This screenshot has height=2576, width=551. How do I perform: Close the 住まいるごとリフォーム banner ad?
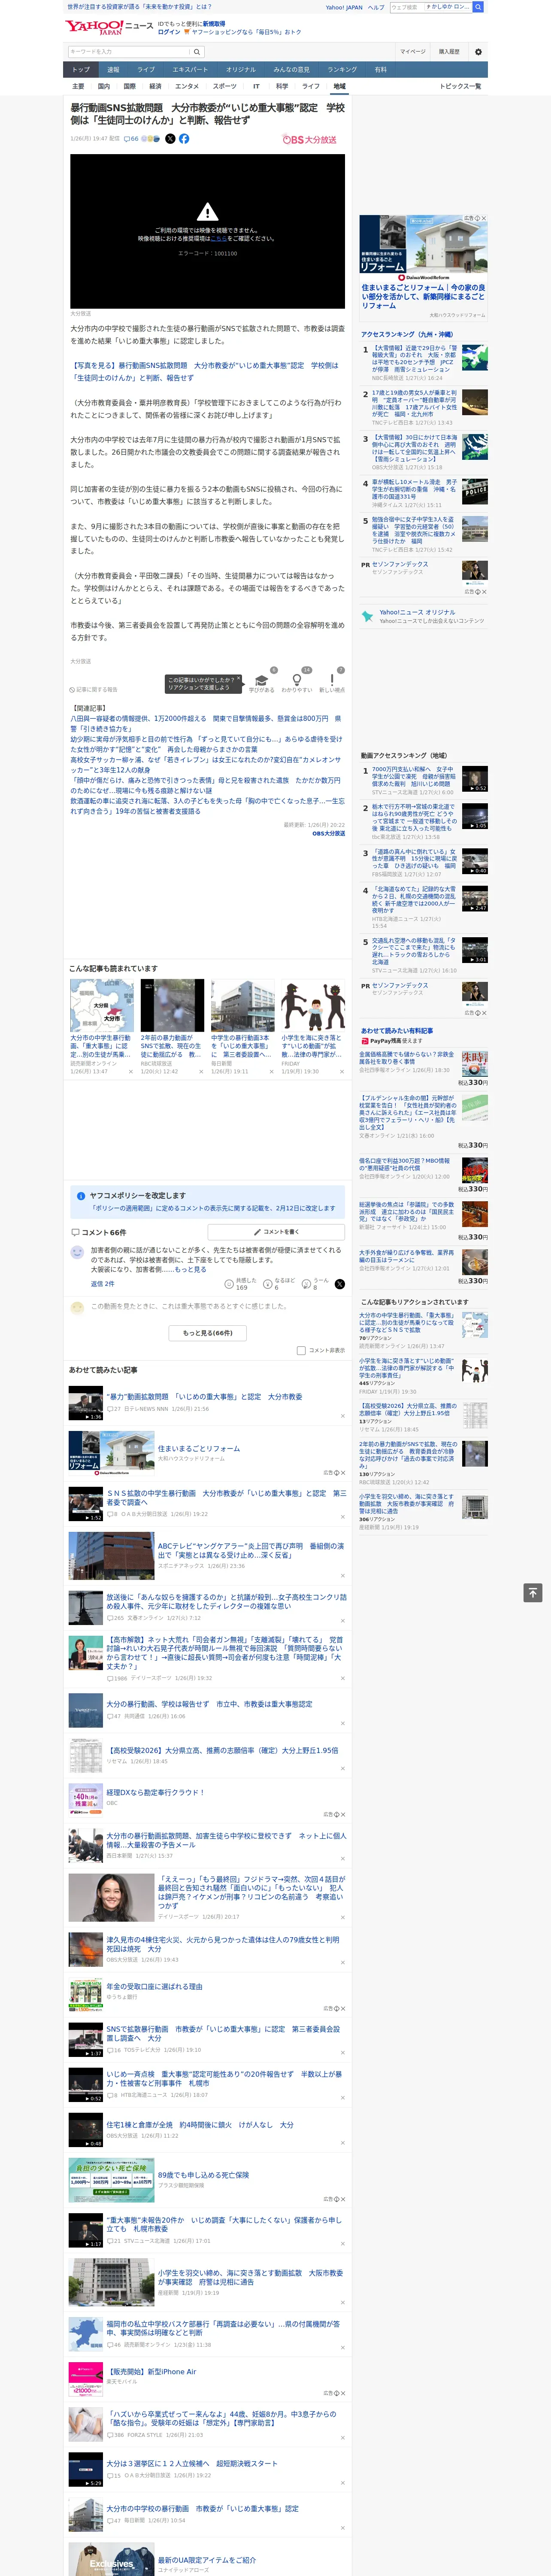(484, 218)
